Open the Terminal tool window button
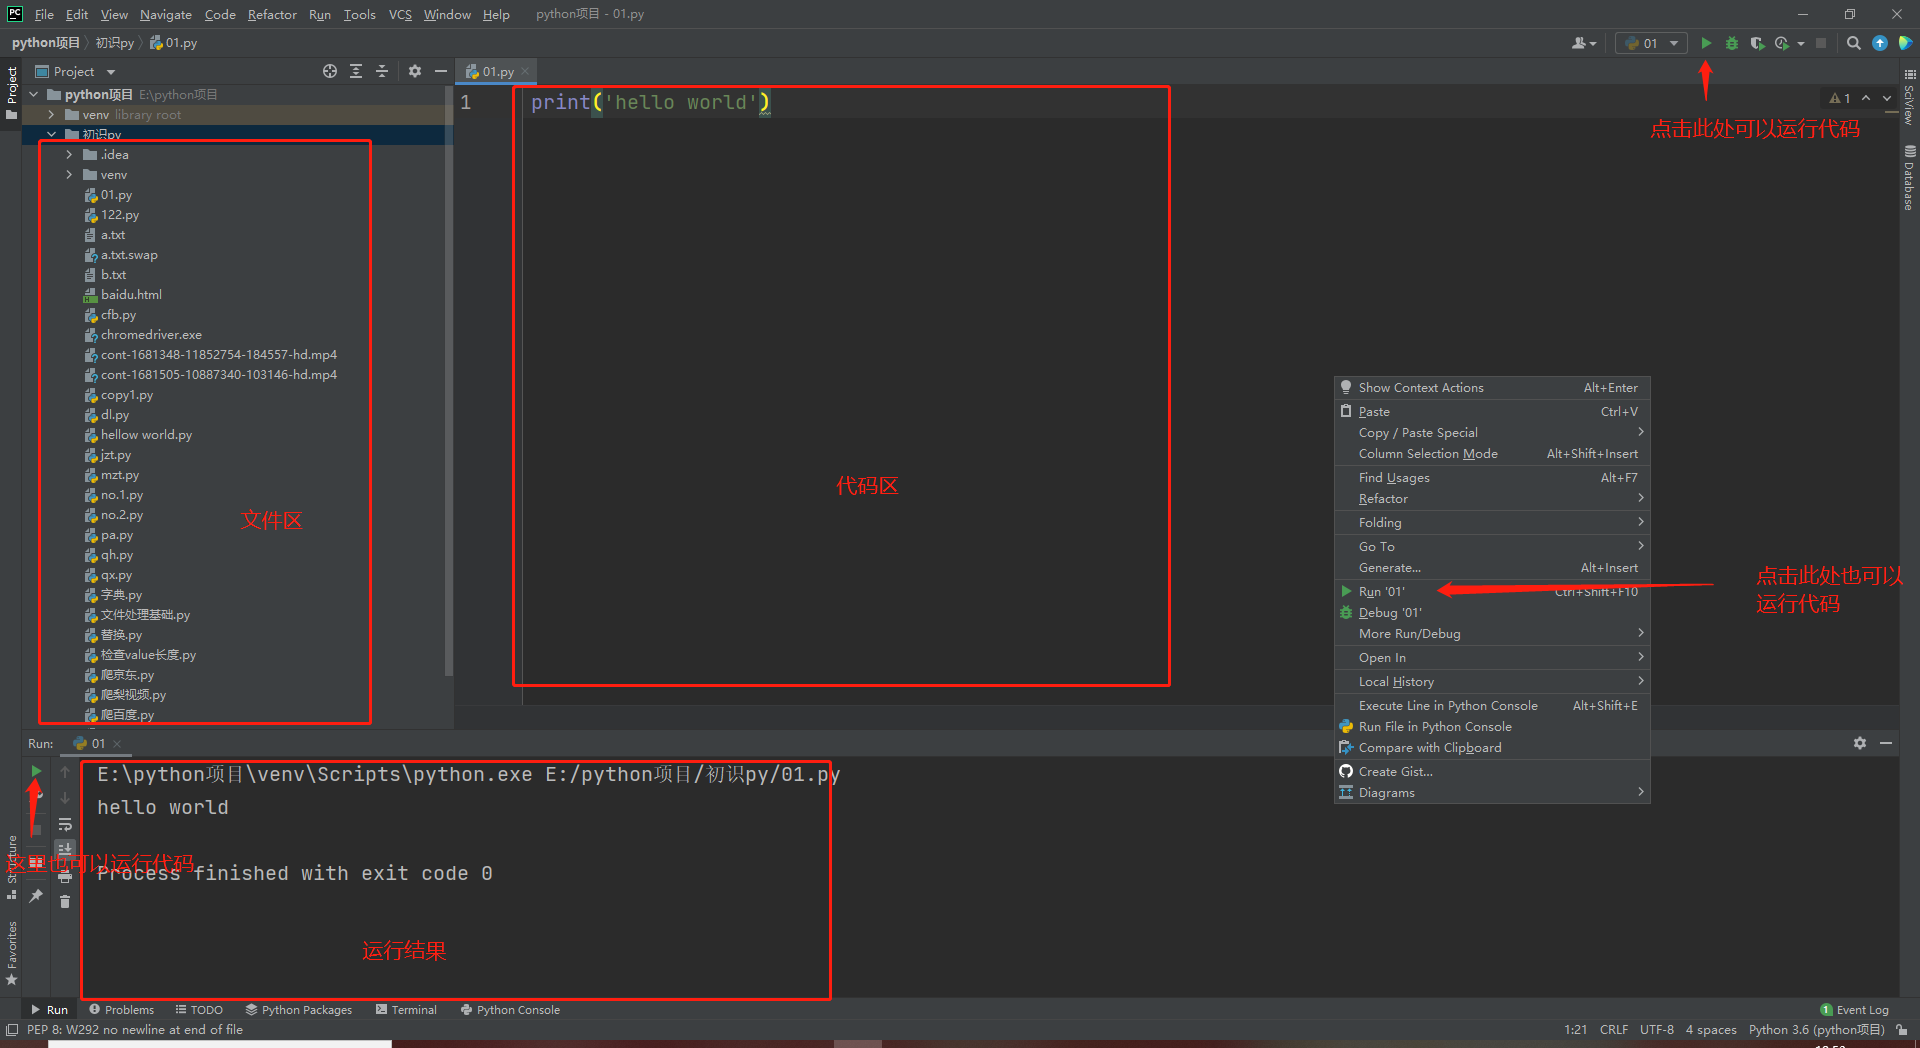1920x1048 pixels. 406,1010
